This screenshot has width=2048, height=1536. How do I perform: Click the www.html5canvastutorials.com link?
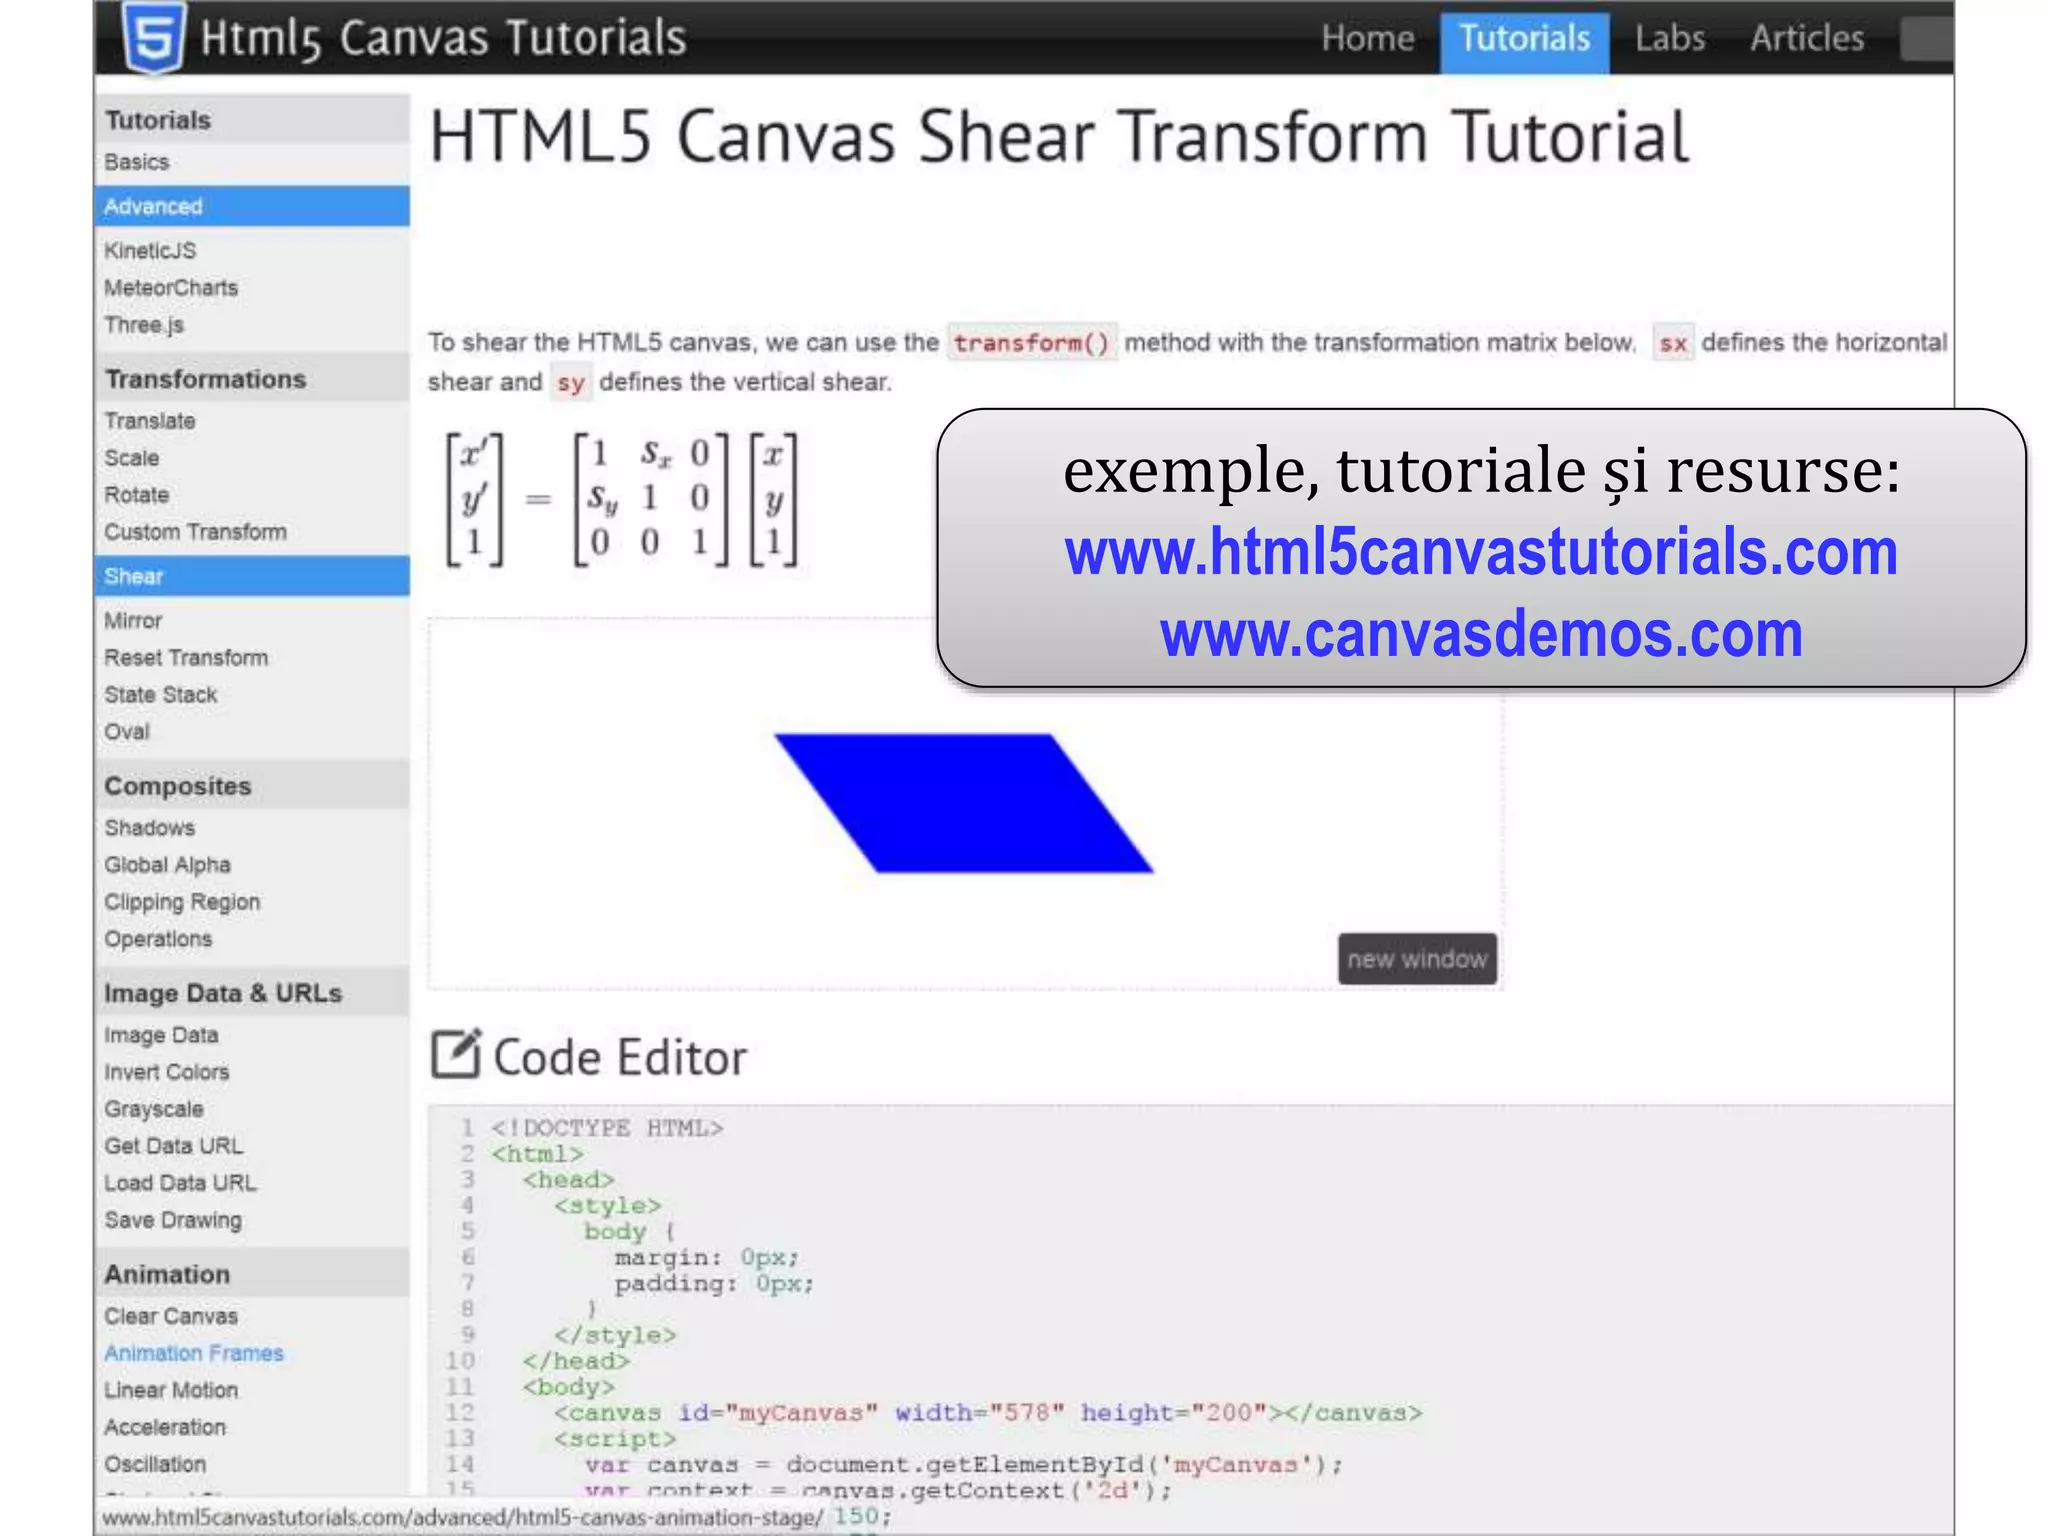(x=1481, y=552)
